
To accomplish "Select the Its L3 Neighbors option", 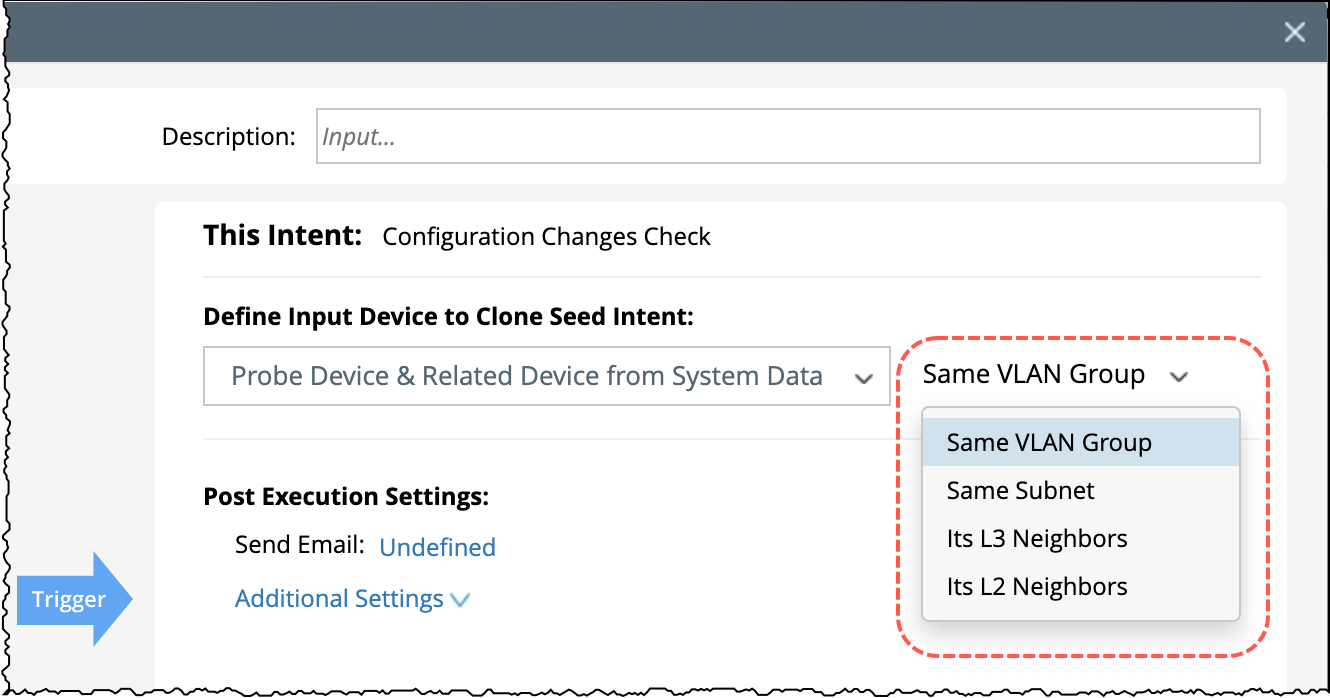I will click(x=1037, y=538).
